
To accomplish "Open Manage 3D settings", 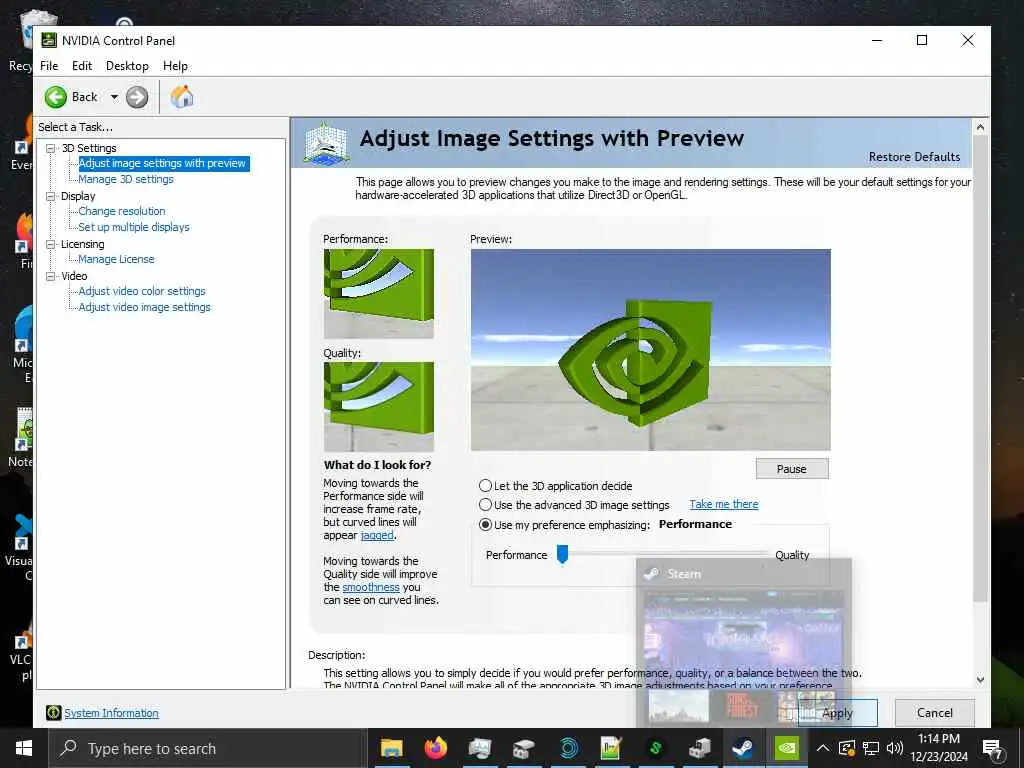I will click(x=126, y=179).
